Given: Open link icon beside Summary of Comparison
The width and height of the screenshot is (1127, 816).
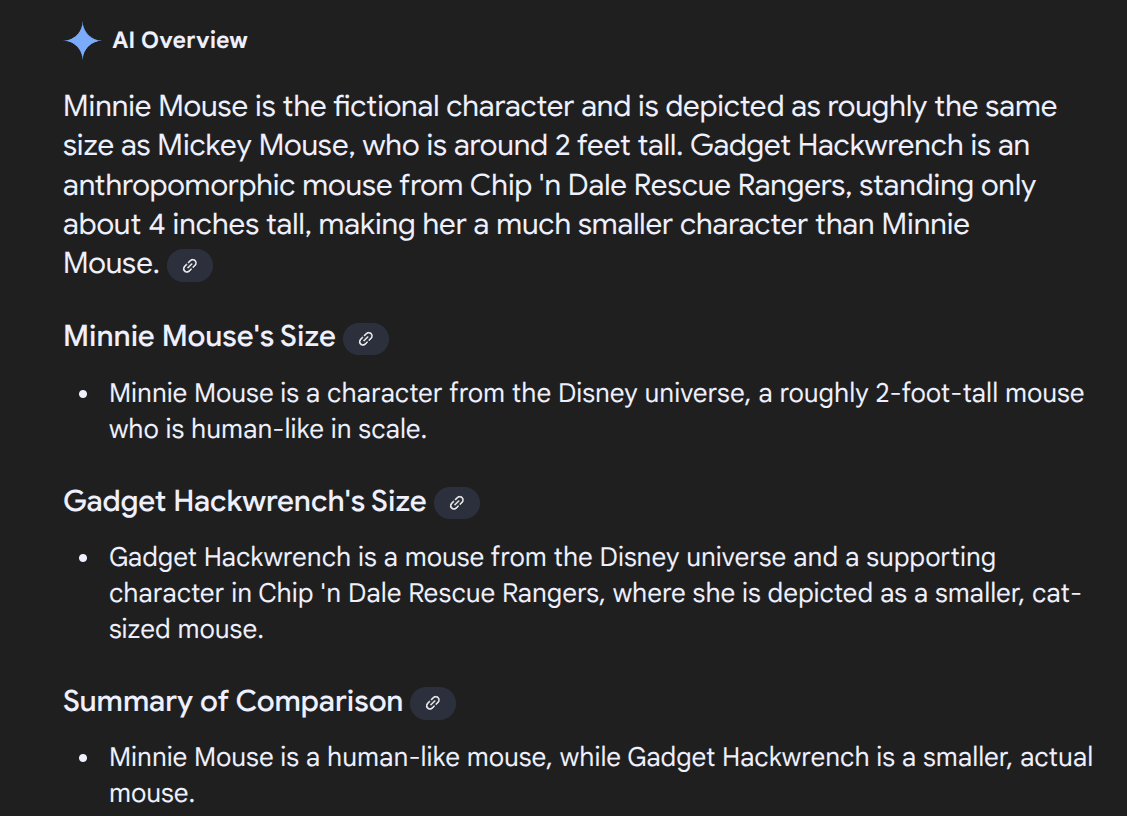Looking at the screenshot, I should (x=433, y=703).
